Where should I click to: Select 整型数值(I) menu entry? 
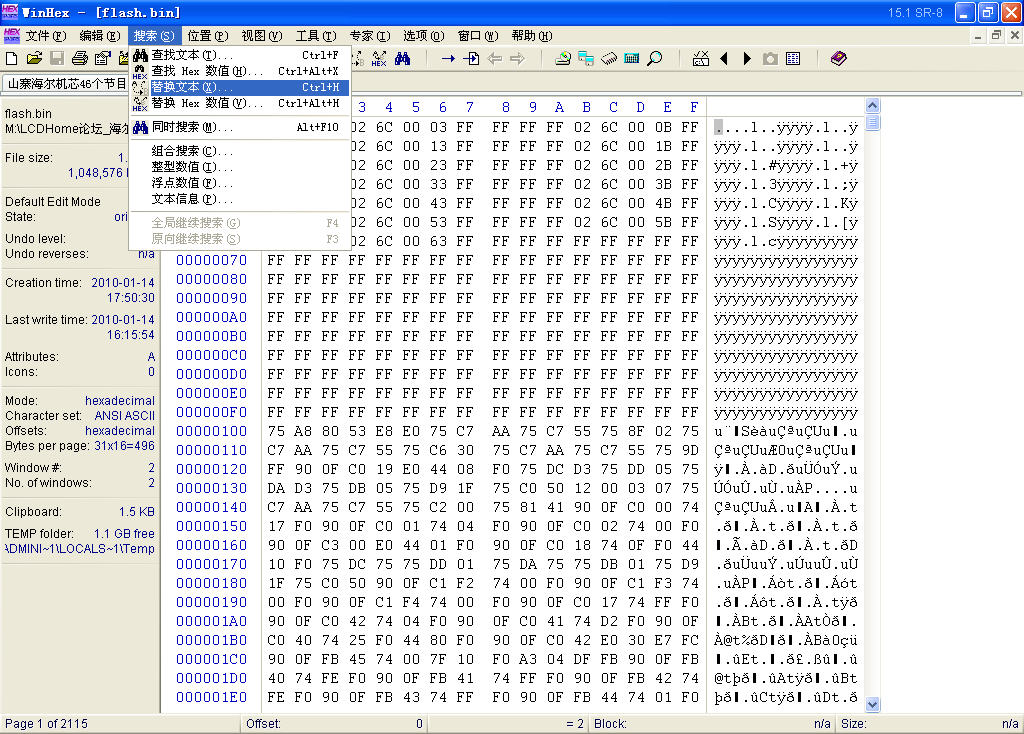pyautogui.click(x=240, y=167)
